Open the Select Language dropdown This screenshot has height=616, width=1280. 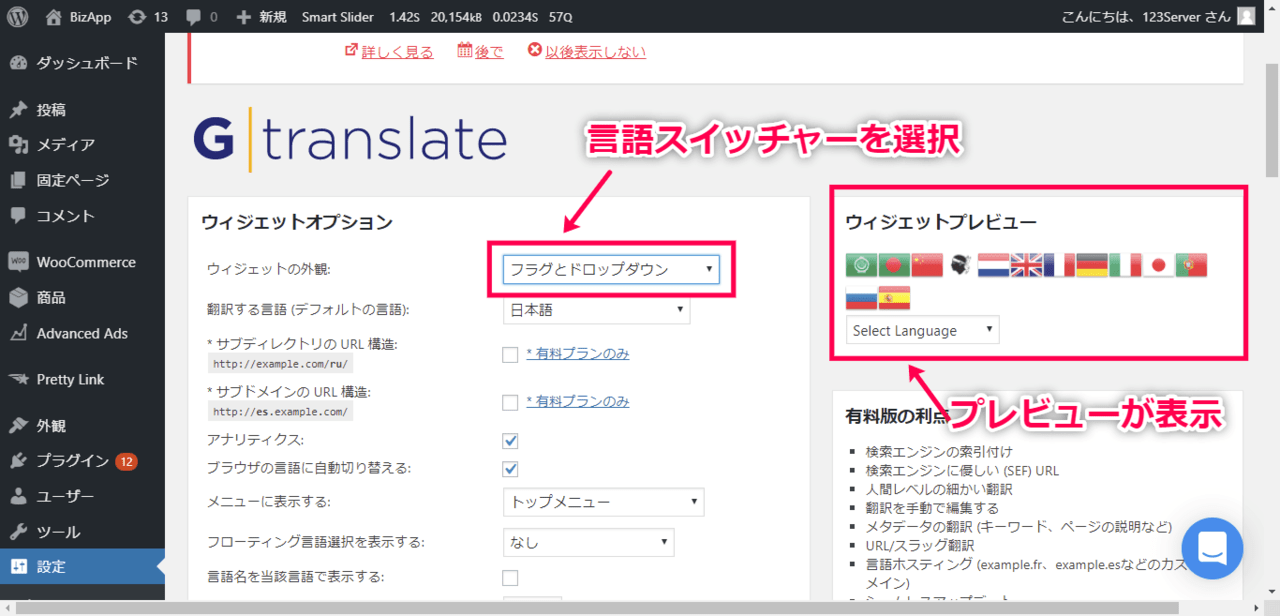coord(922,330)
